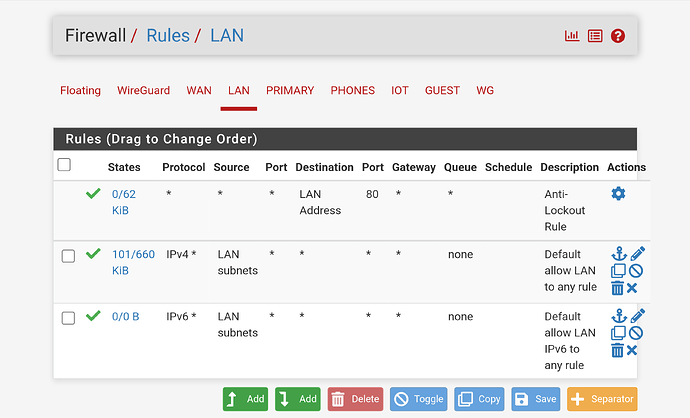Open Anti-Lockout Rule settings gear

(618, 193)
